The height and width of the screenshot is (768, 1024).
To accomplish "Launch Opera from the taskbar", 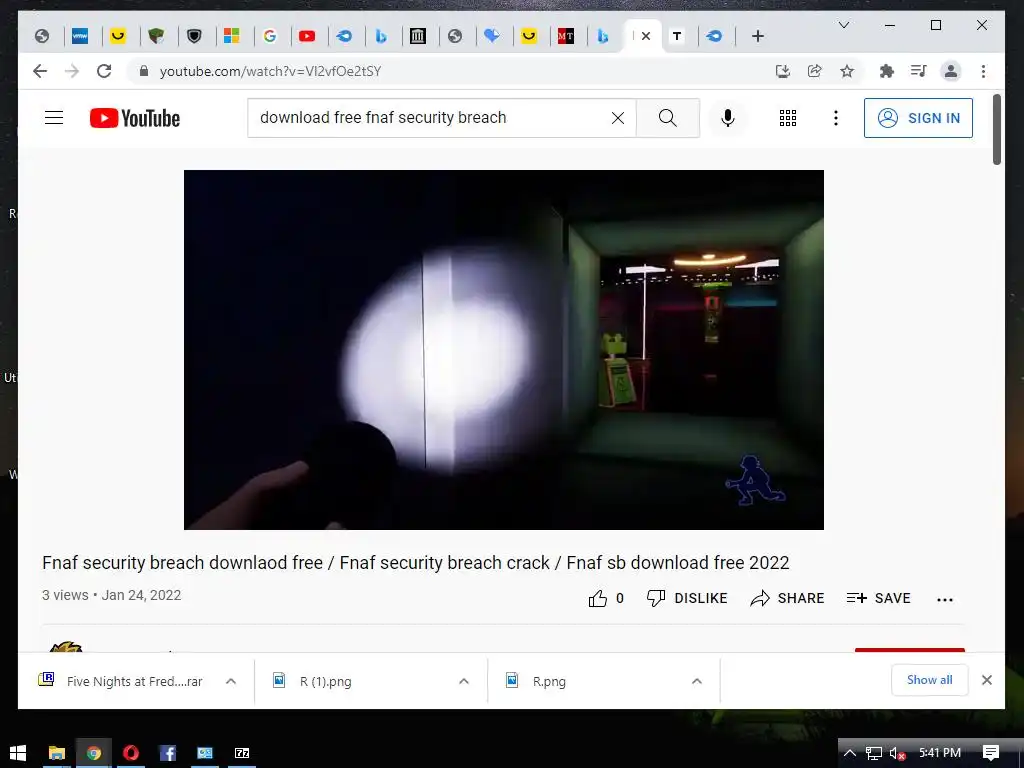I will pyautogui.click(x=131, y=753).
